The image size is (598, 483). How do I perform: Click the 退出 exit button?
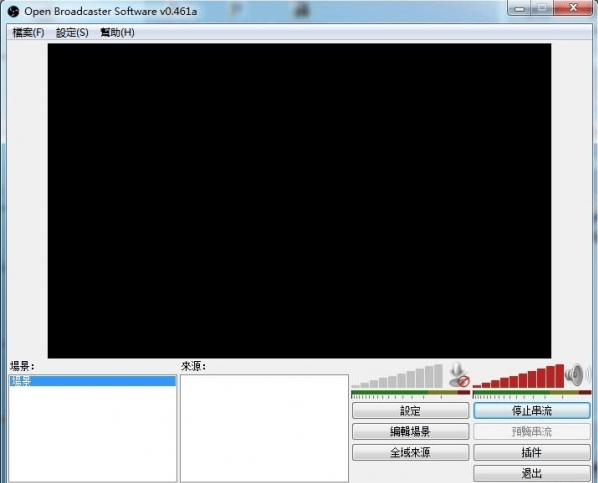[532, 473]
